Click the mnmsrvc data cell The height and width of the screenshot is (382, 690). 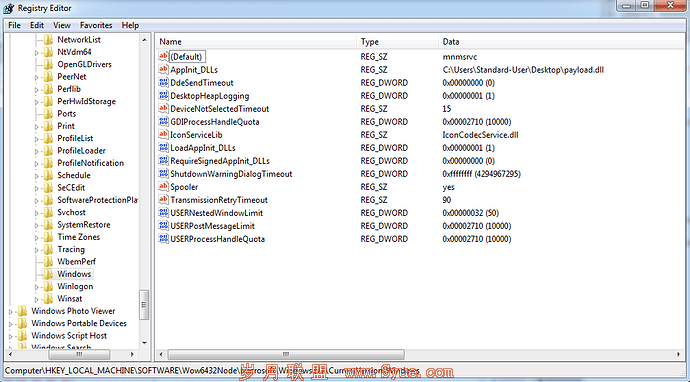tap(460, 56)
